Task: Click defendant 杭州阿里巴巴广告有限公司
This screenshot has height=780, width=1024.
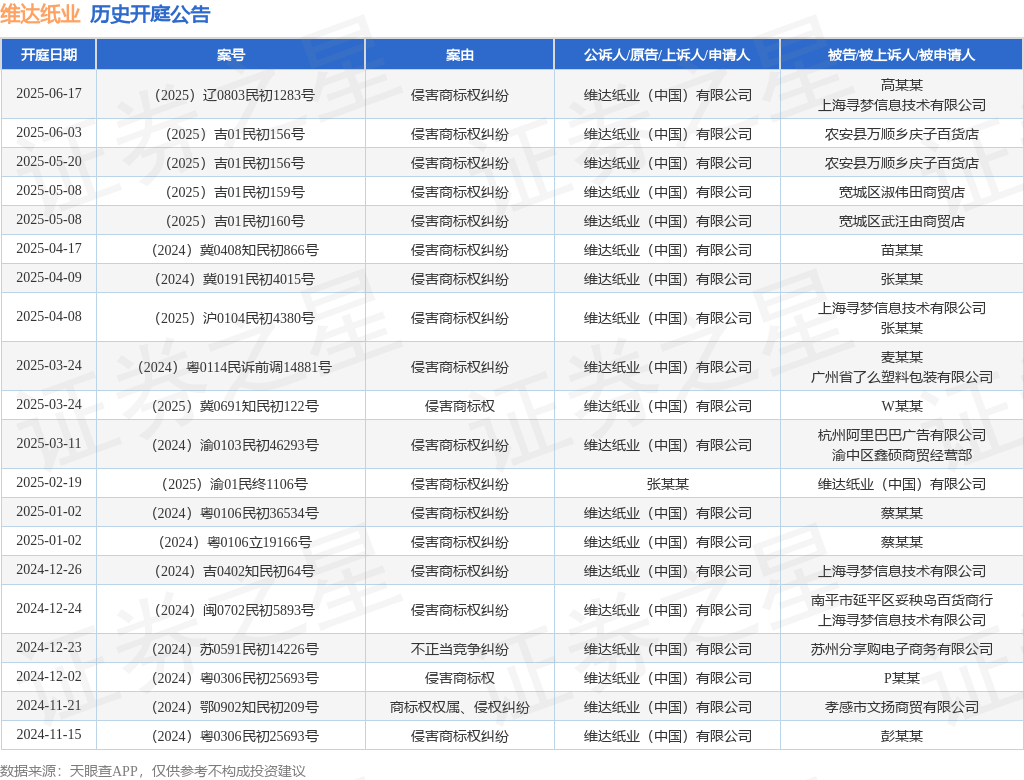Action: [x=902, y=434]
